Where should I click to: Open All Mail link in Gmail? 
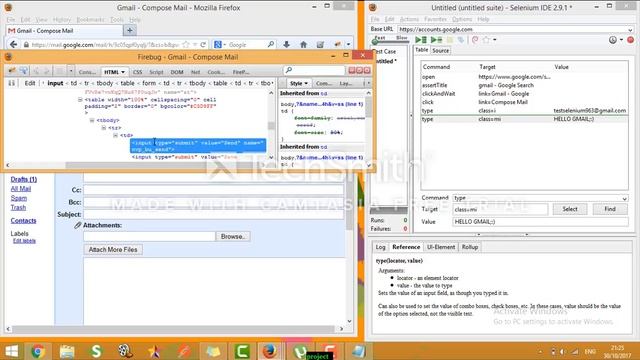click(x=21, y=189)
